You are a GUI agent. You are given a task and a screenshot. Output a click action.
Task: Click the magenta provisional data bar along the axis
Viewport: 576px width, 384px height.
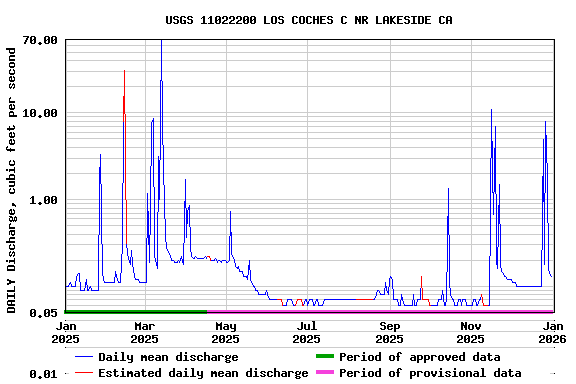380,312
